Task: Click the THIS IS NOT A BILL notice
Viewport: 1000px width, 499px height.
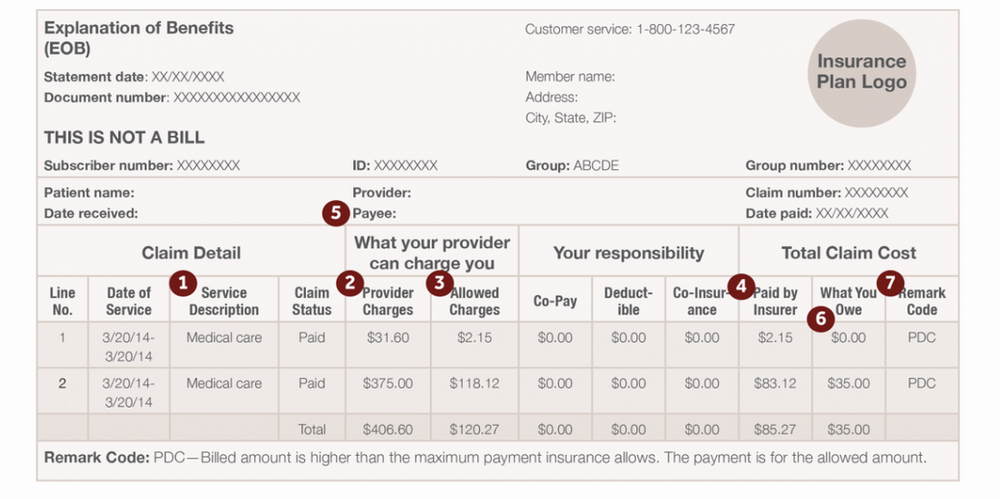Action: point(124,137)
